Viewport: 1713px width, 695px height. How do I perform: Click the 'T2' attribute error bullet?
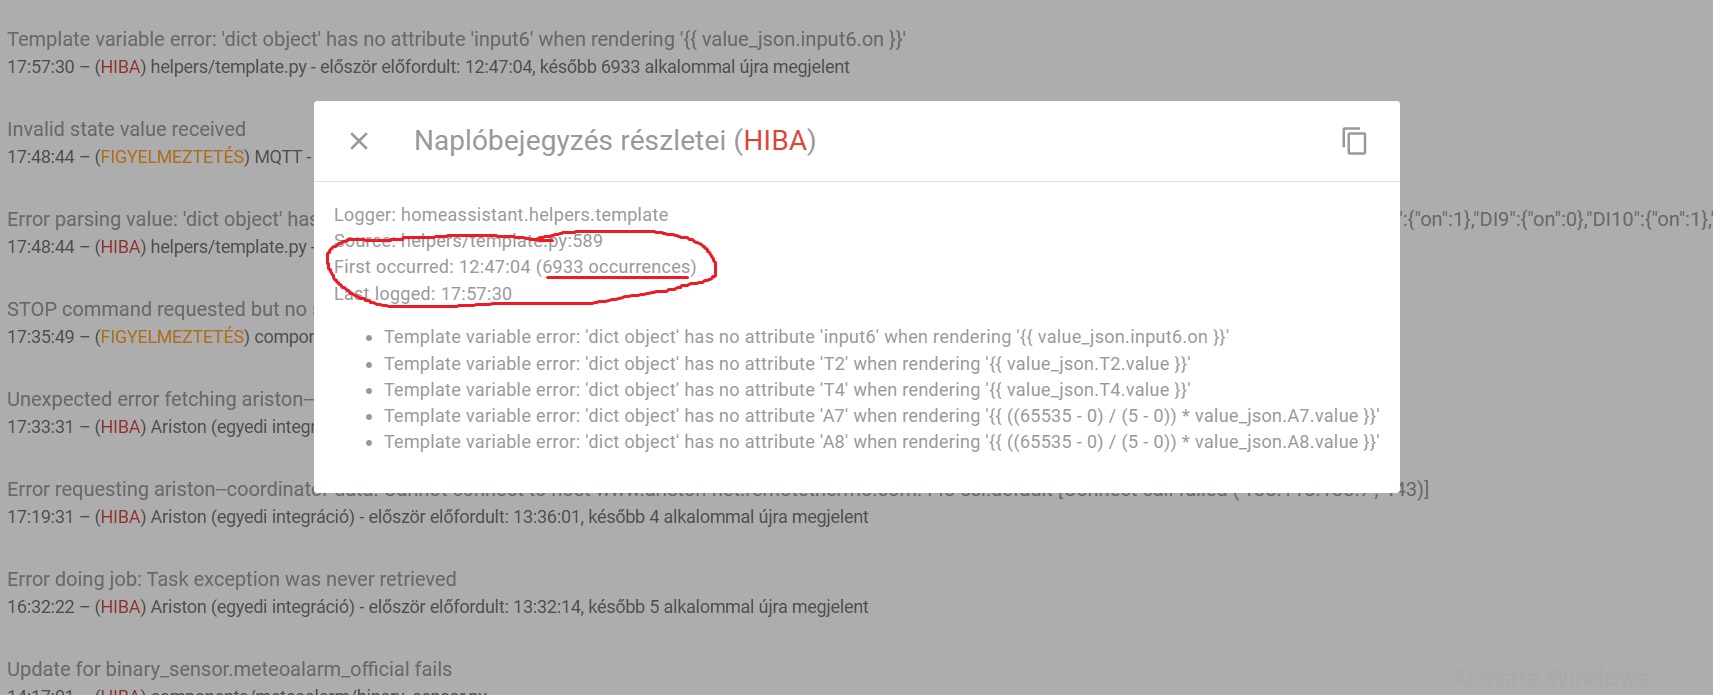[x=787, y=364]
